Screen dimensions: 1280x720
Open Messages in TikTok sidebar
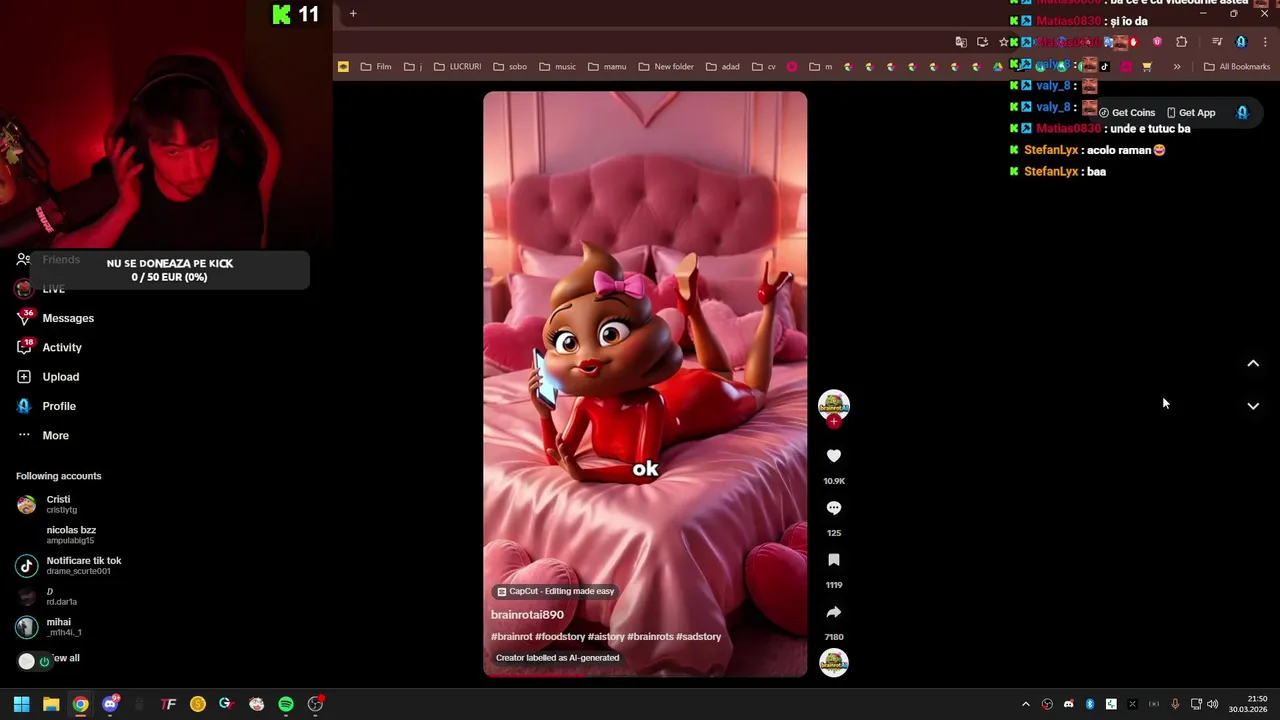[x=55, y=318]
